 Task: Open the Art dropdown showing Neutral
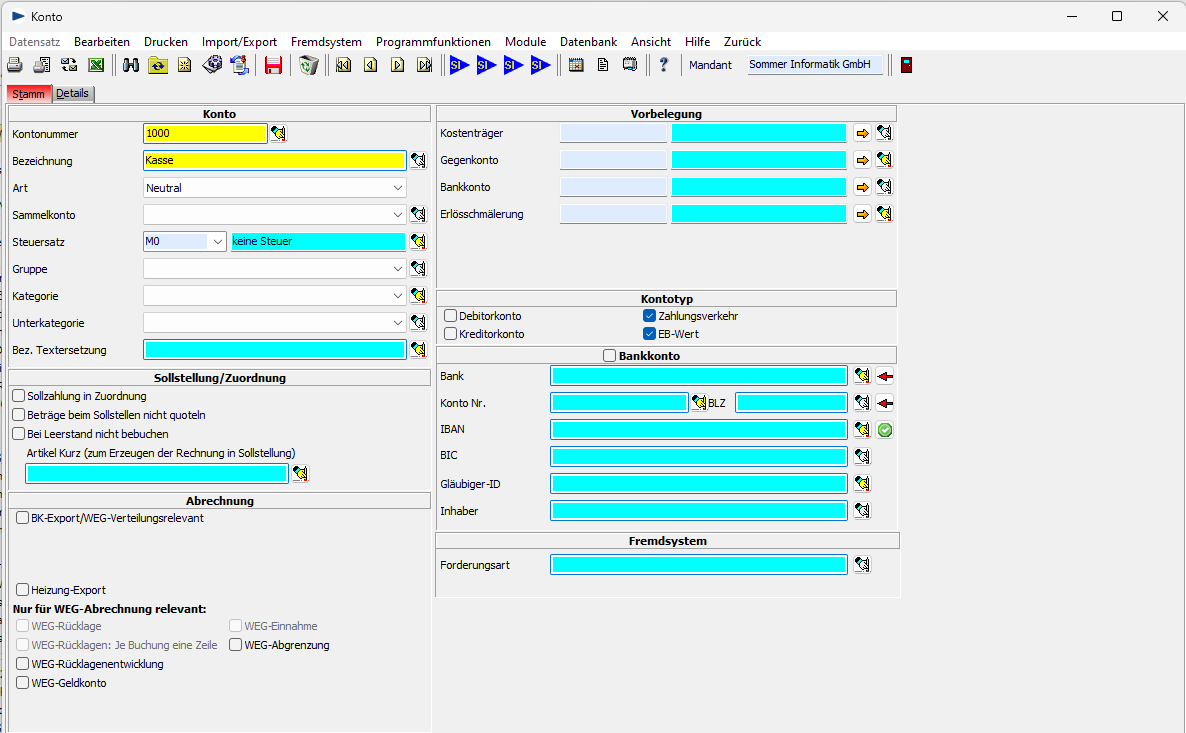click(397, 188)
